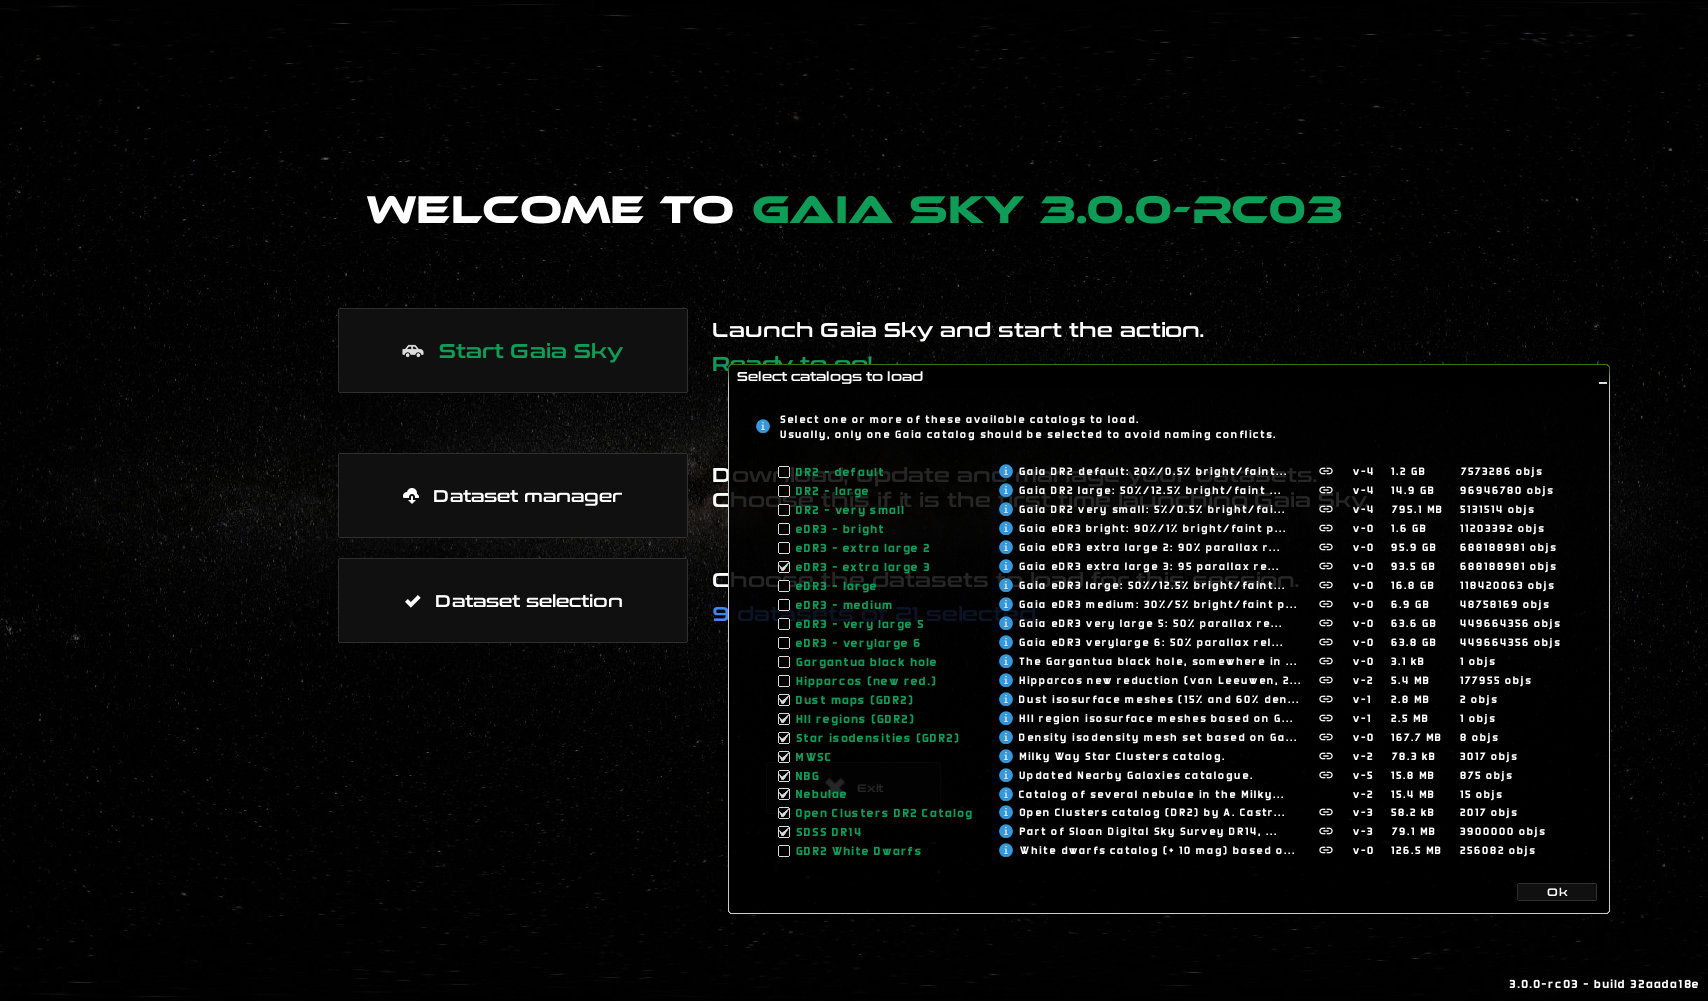Check GDR2 White Dwarfs
1708x1001 pixels.
pos(784,851)
